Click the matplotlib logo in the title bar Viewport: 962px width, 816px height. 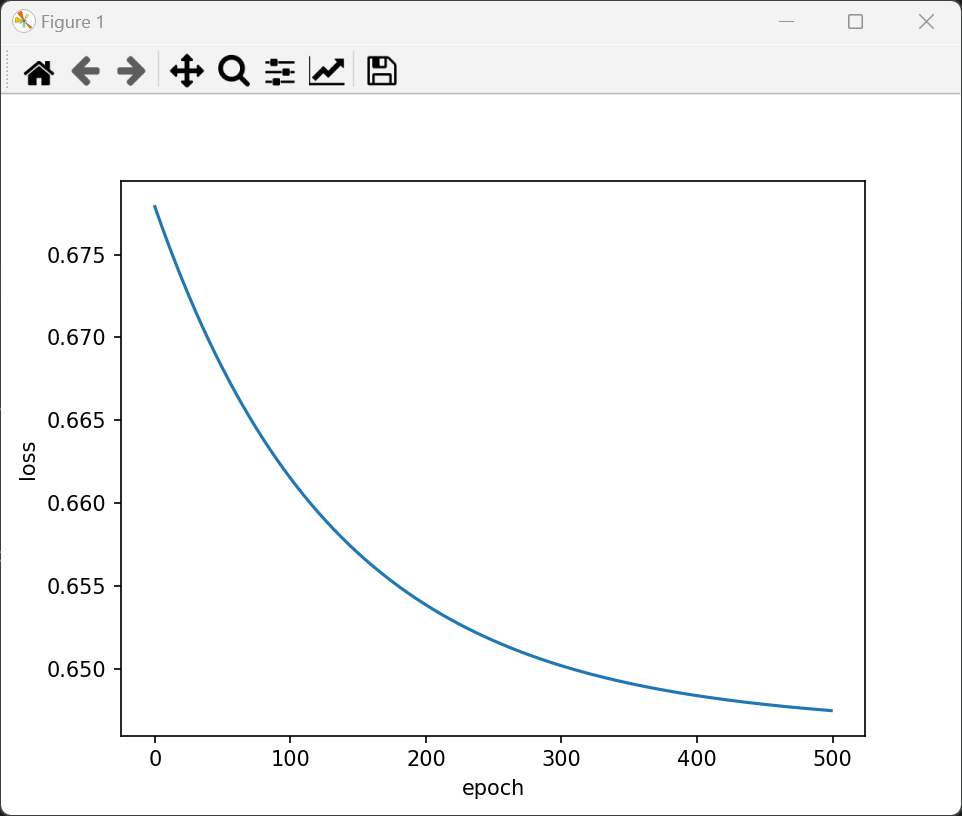click(x=23, y=21)
